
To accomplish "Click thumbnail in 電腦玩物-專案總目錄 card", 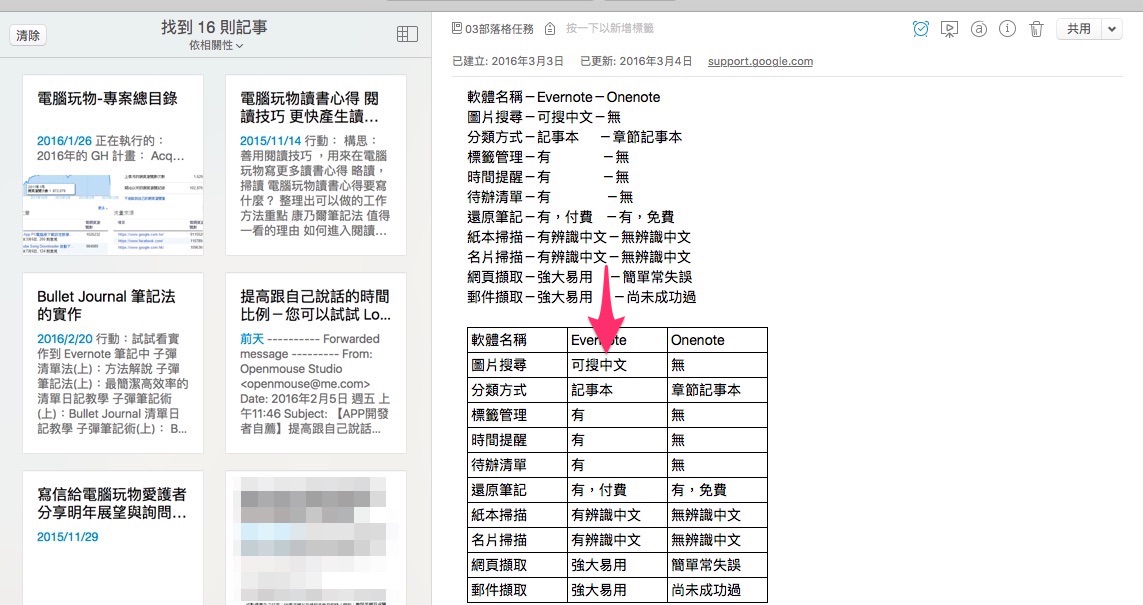I will pyautogui.click(x=113, y=214).
